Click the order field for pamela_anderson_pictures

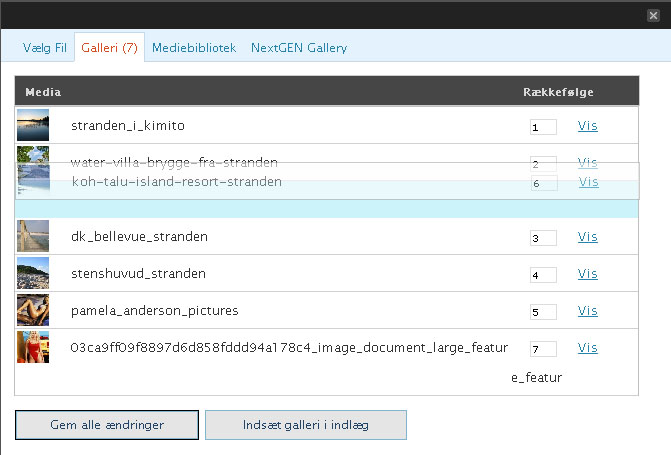pos(543,312)
